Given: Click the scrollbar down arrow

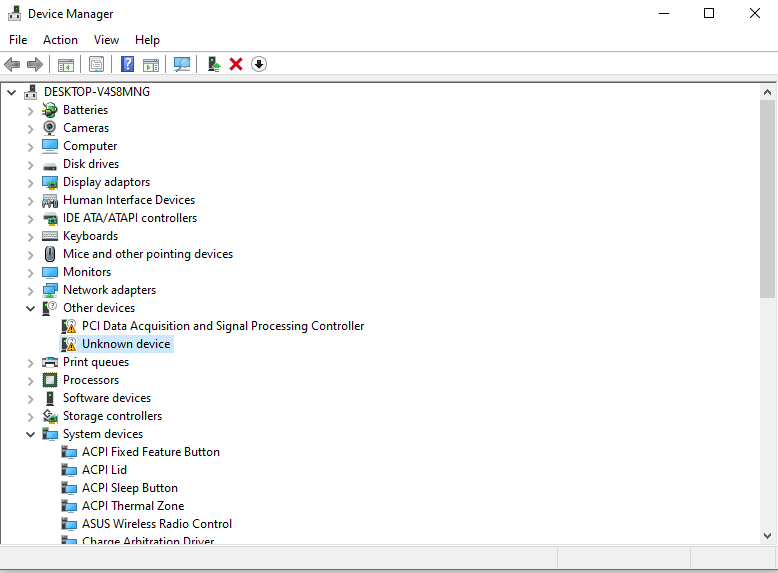Looking at the screenshot, I should [767, 536].
